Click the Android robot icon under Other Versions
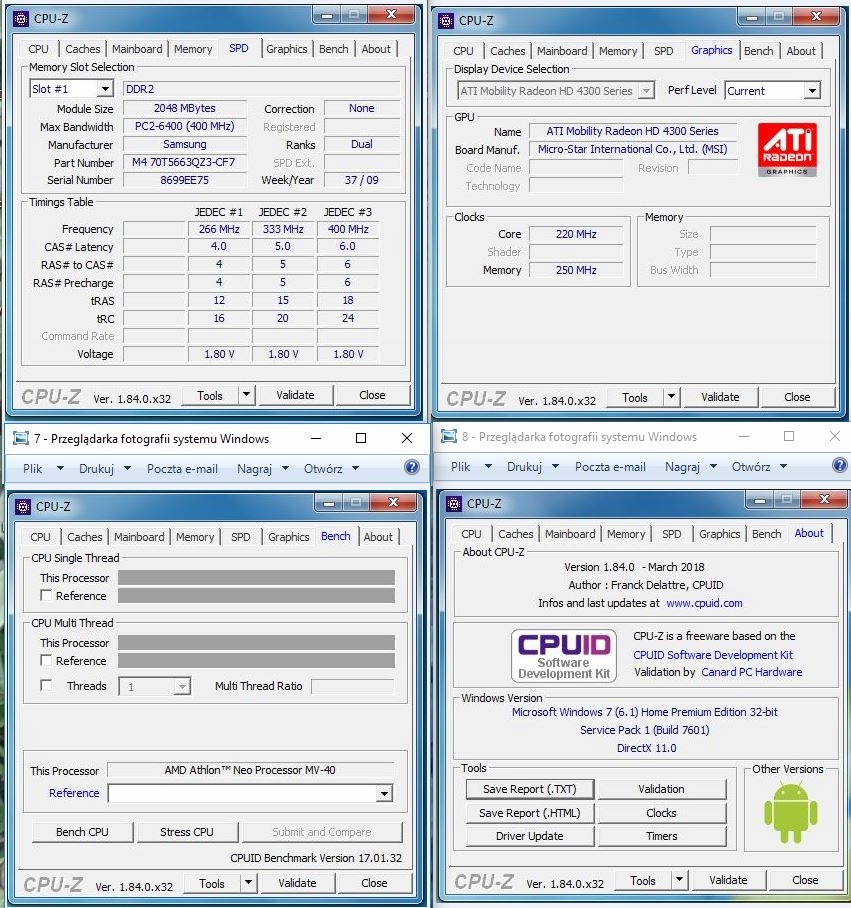 coord(791,812)
